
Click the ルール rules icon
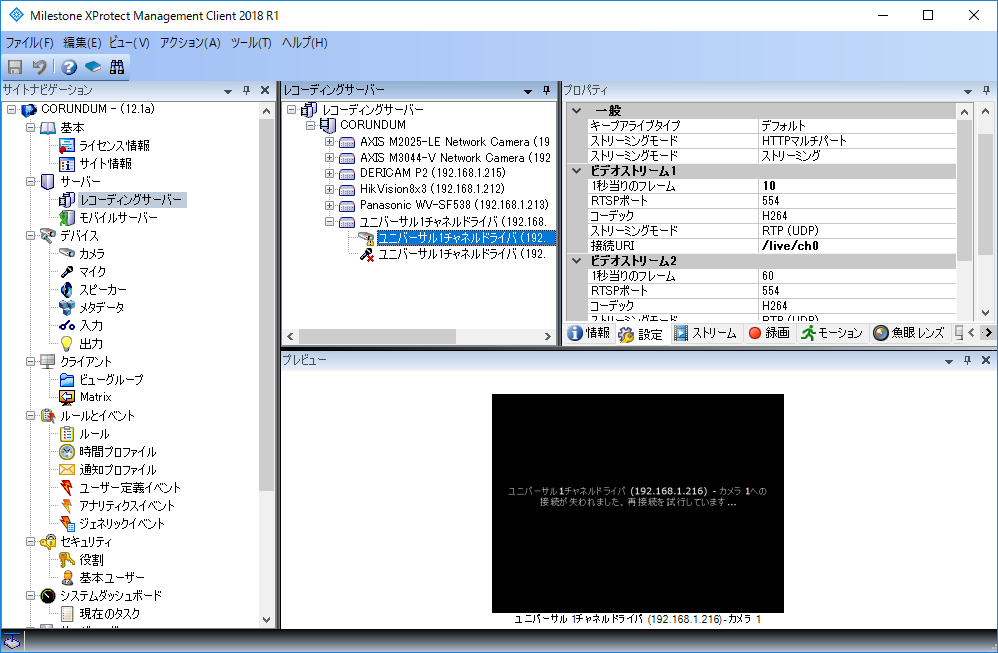[67, 434]
